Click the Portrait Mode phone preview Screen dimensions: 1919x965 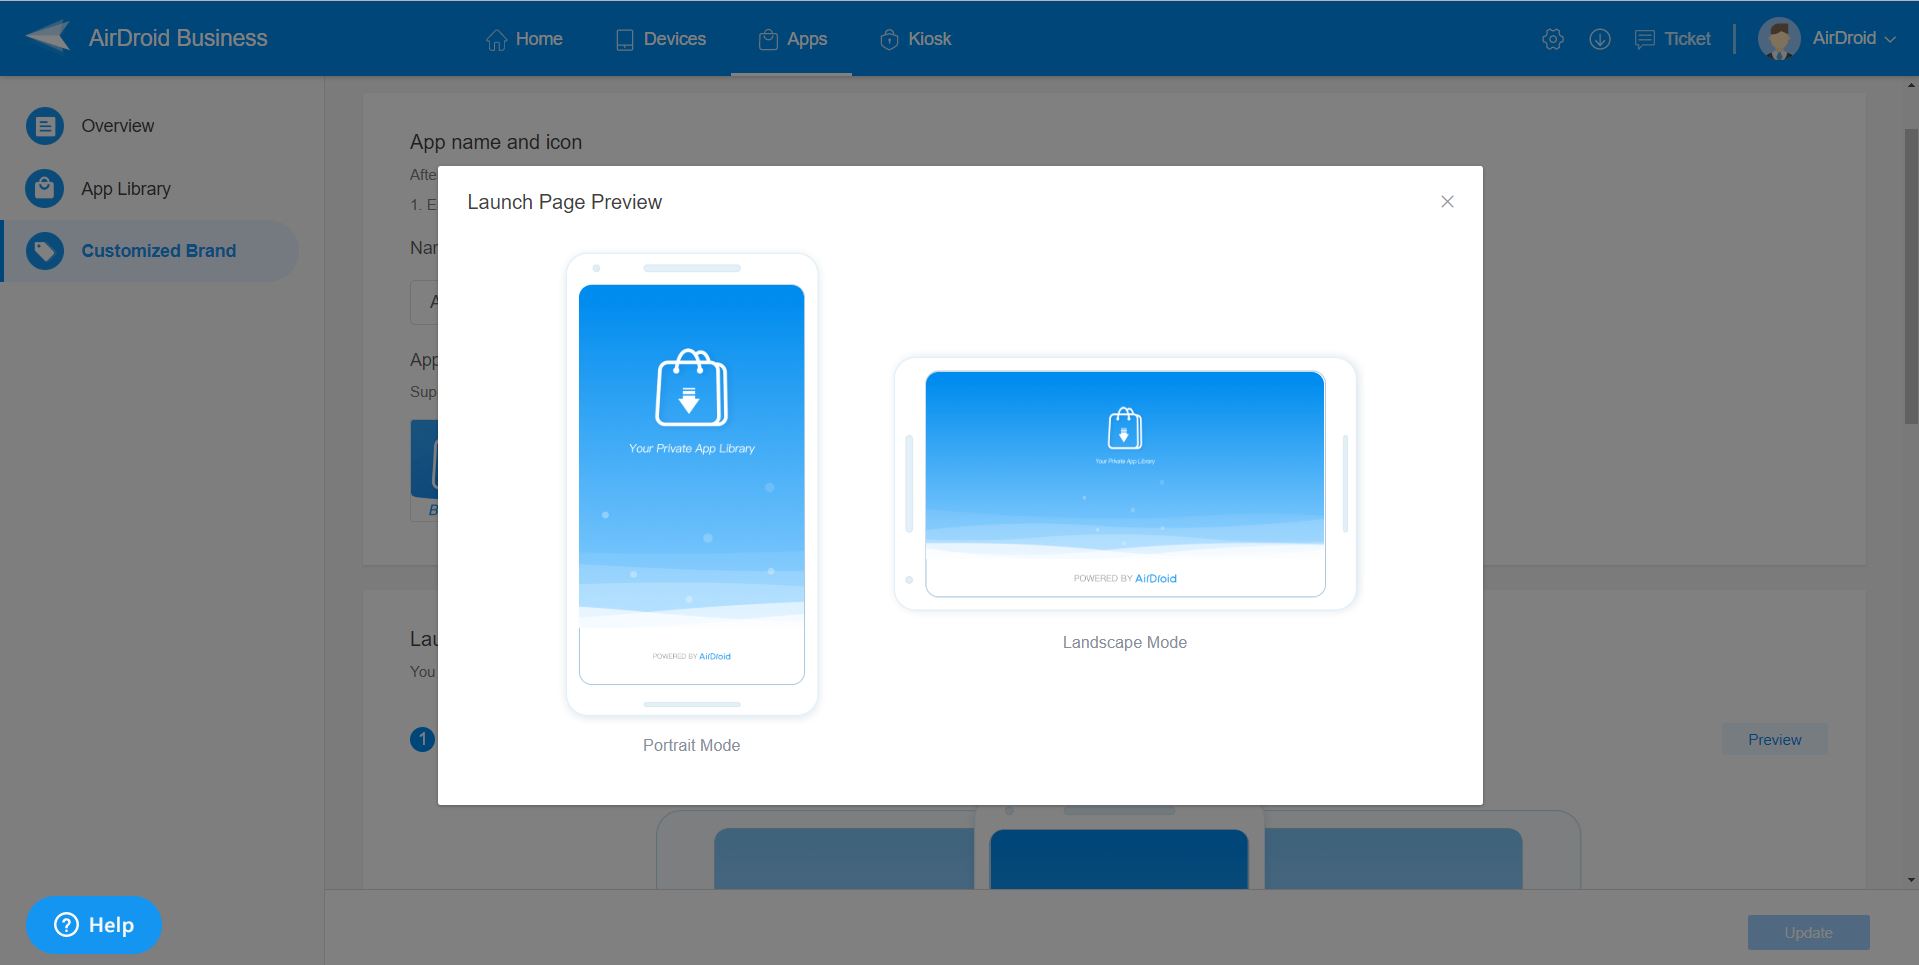692,484
